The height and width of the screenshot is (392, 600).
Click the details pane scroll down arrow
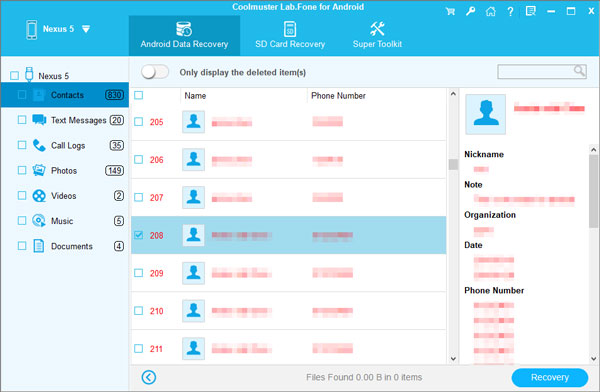click(593, 359)
